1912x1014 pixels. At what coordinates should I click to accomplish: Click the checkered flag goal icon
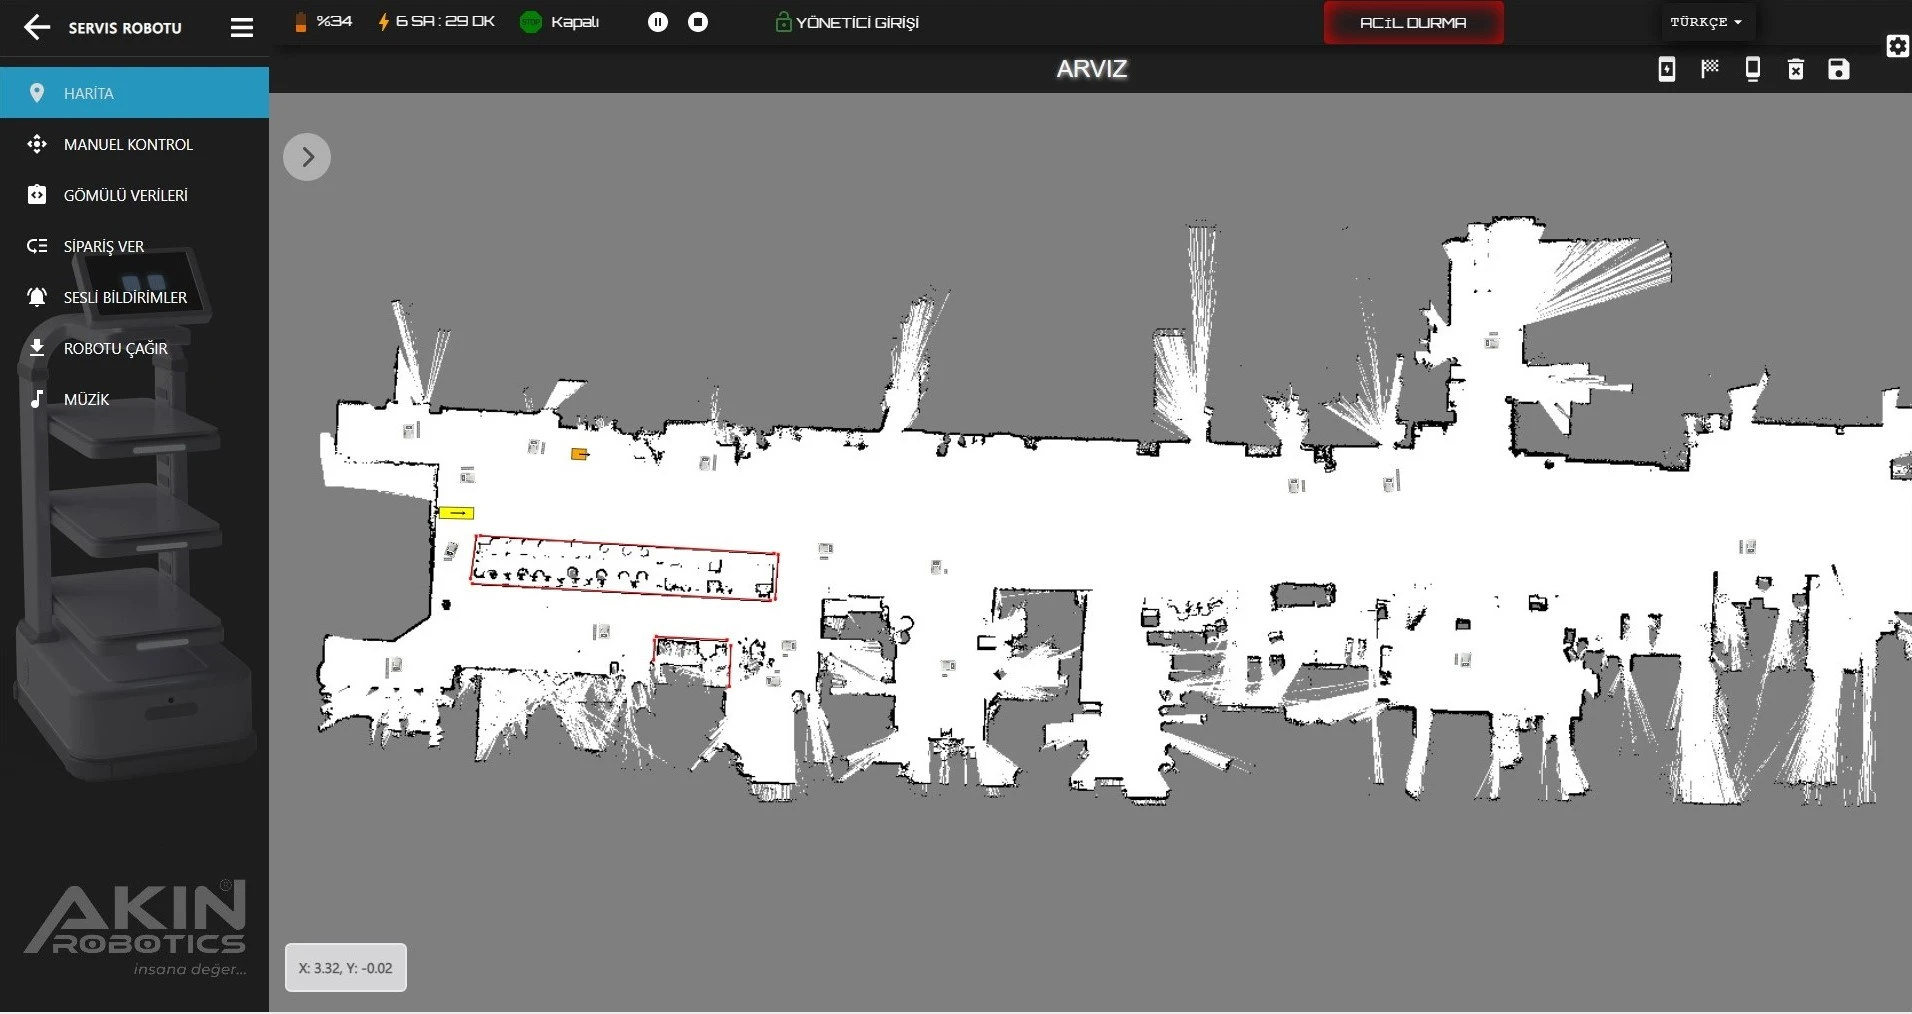coord(1710,69)
